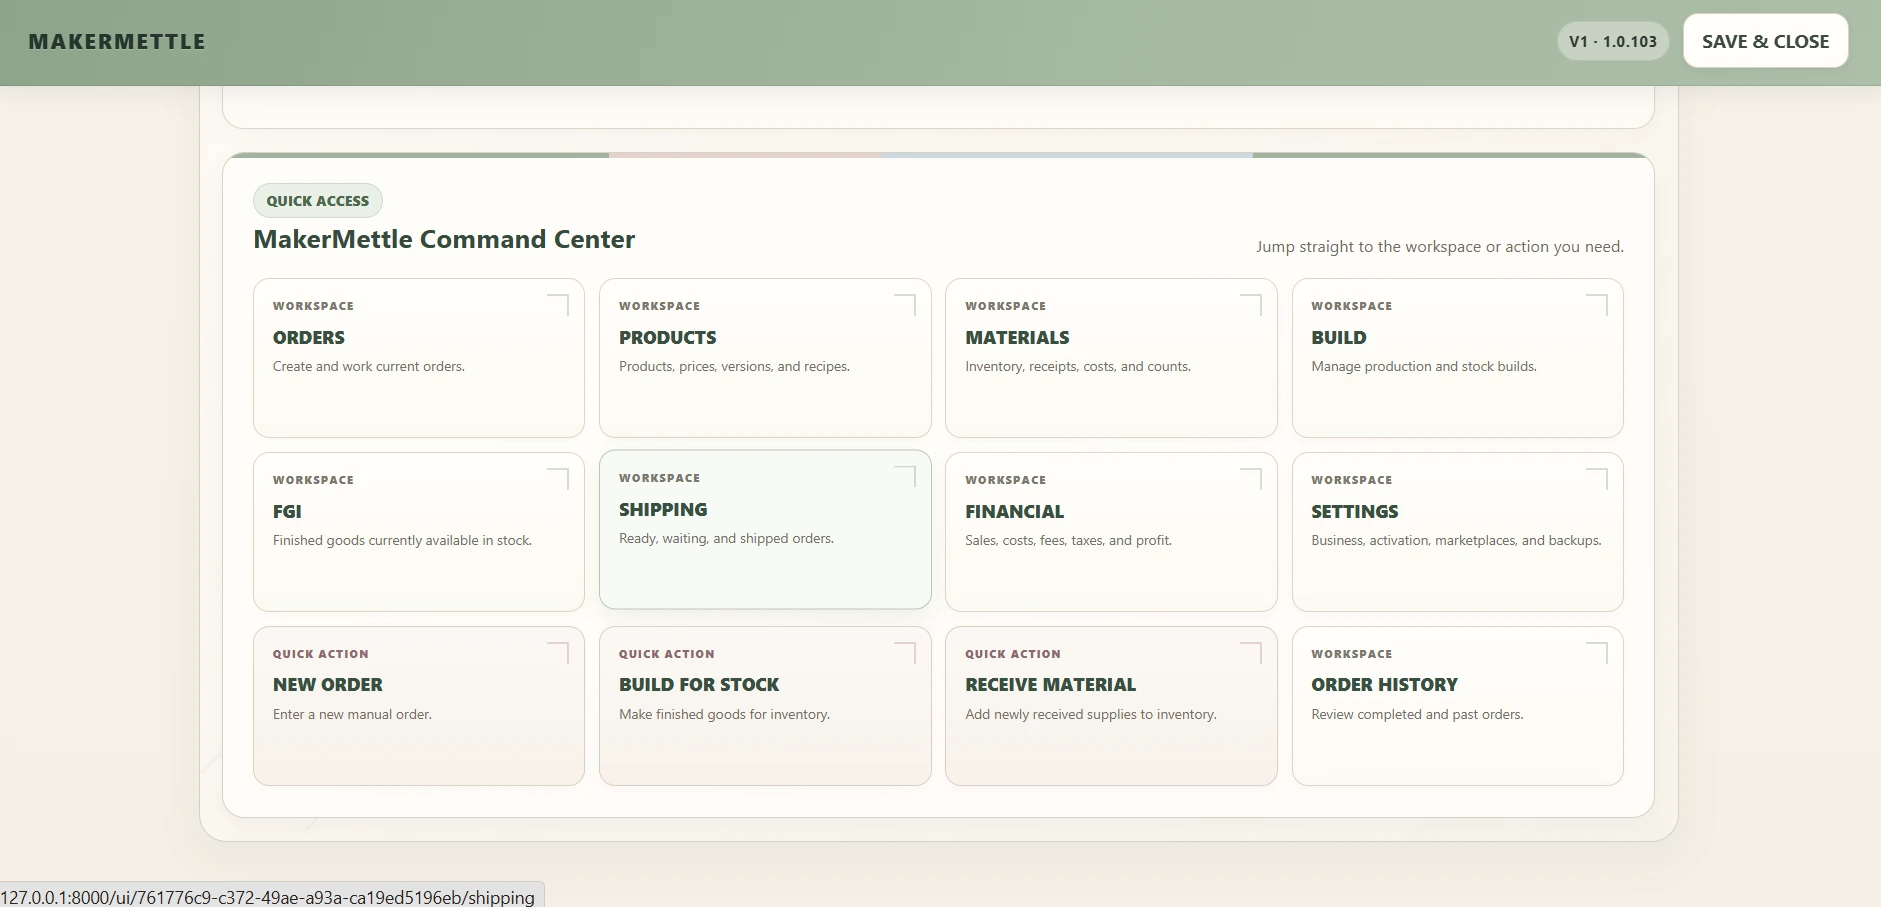Open the FGI finished goods card
This screenshot has width=1881, height=907.
tap(419, 532)
